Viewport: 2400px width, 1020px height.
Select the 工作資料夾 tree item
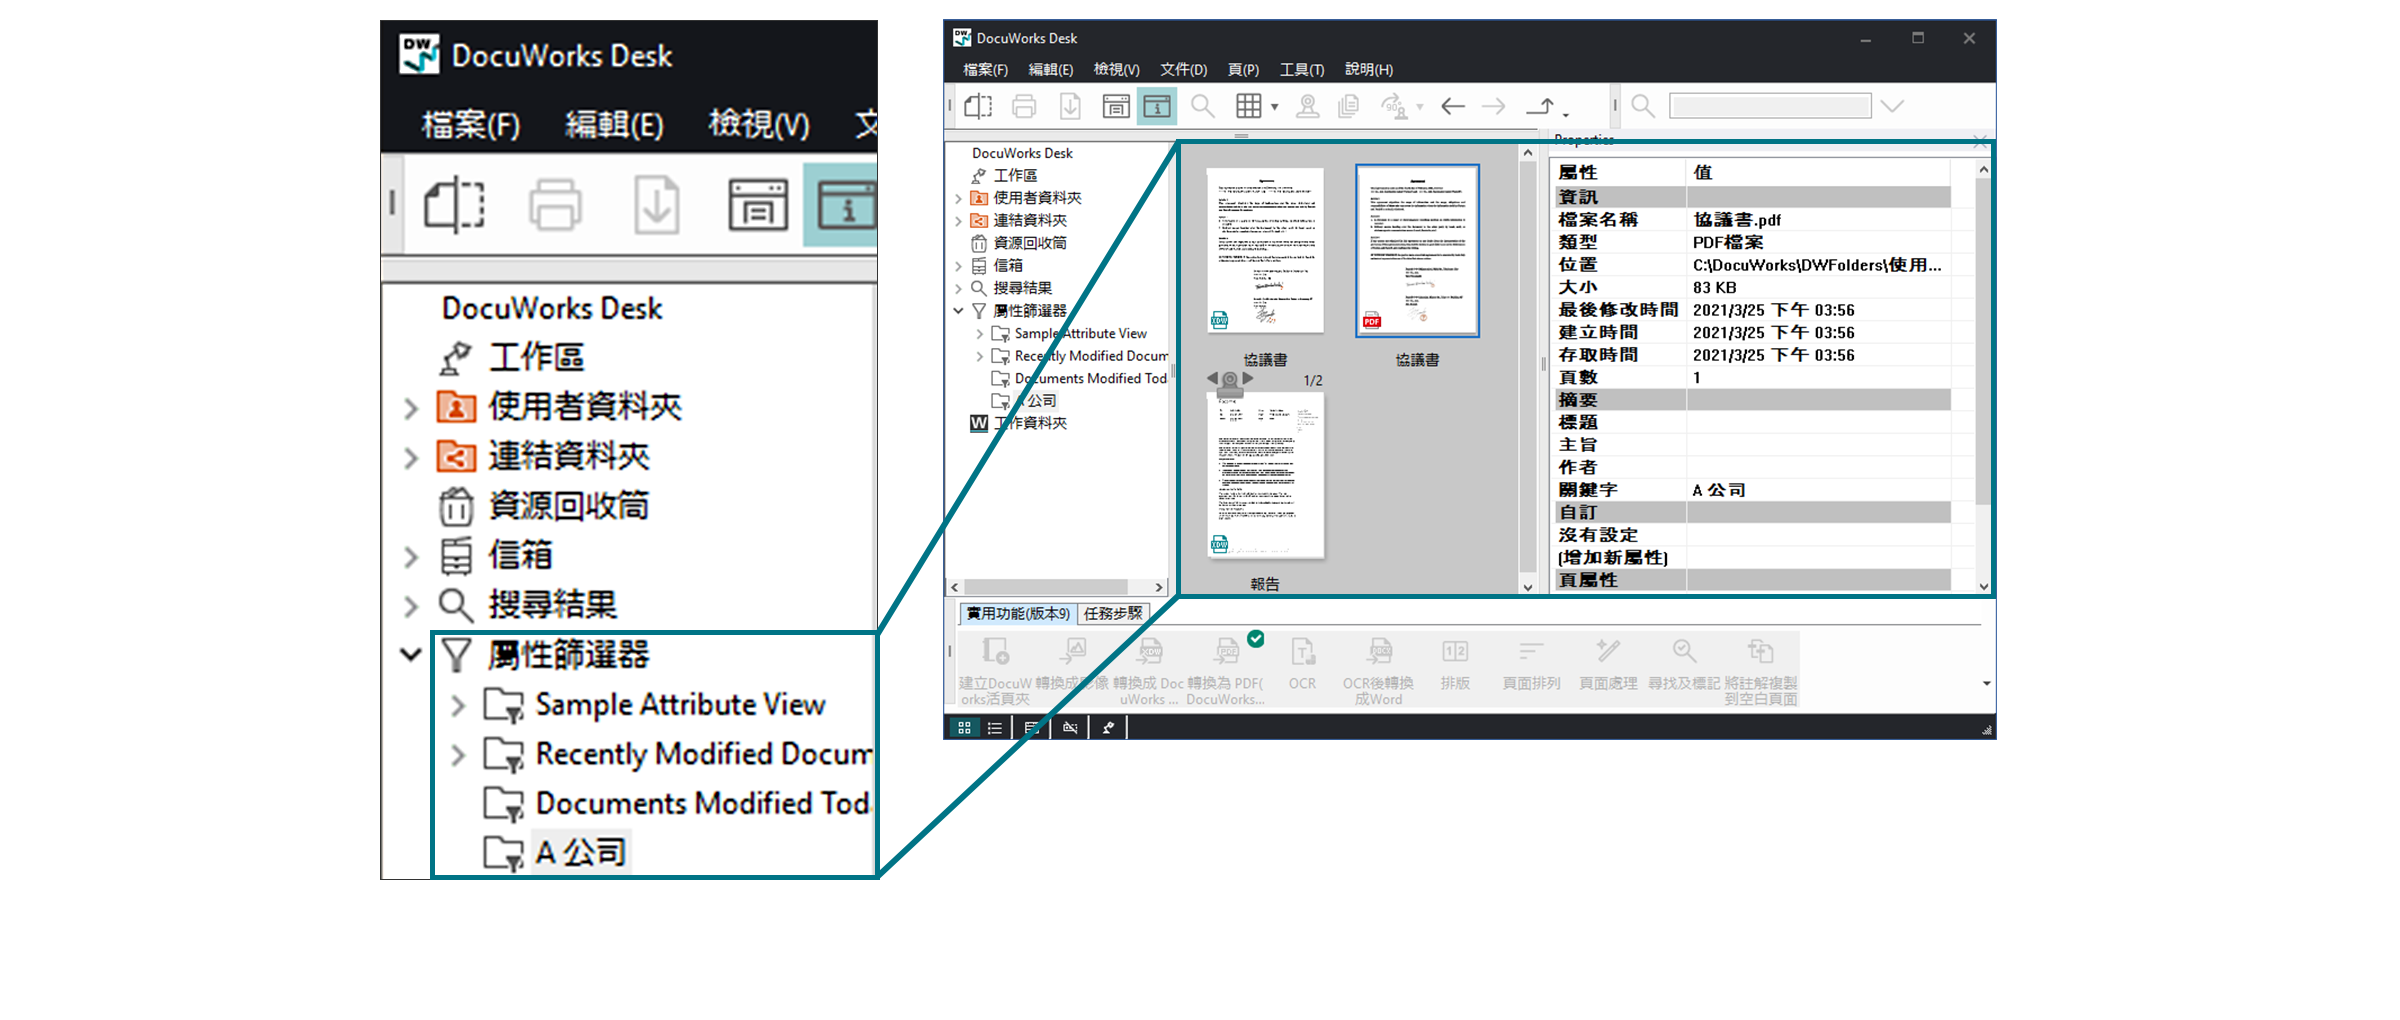click(1030, 423)
